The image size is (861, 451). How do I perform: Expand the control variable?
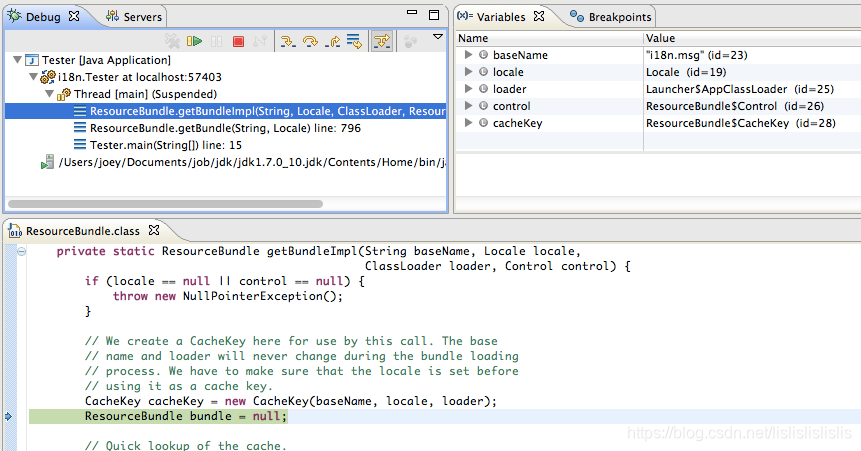click(x=468, y=105)
